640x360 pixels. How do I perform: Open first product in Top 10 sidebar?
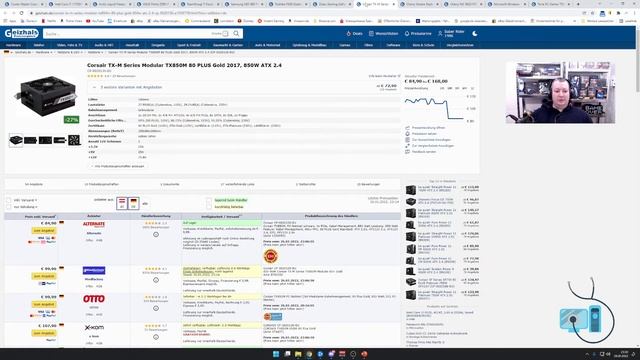tap(442, 189)
